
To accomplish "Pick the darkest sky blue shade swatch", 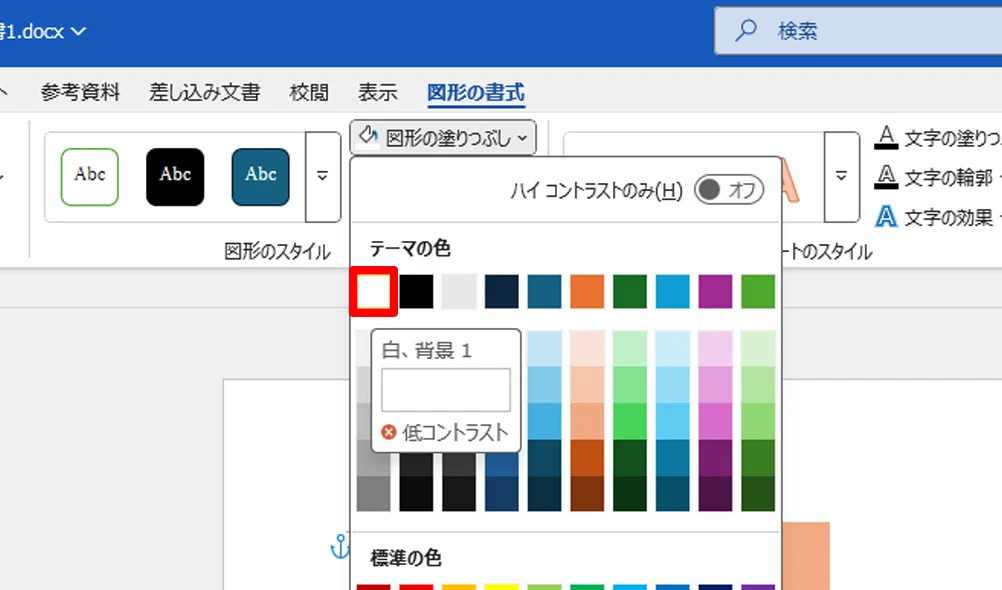I will coord(673,493).
